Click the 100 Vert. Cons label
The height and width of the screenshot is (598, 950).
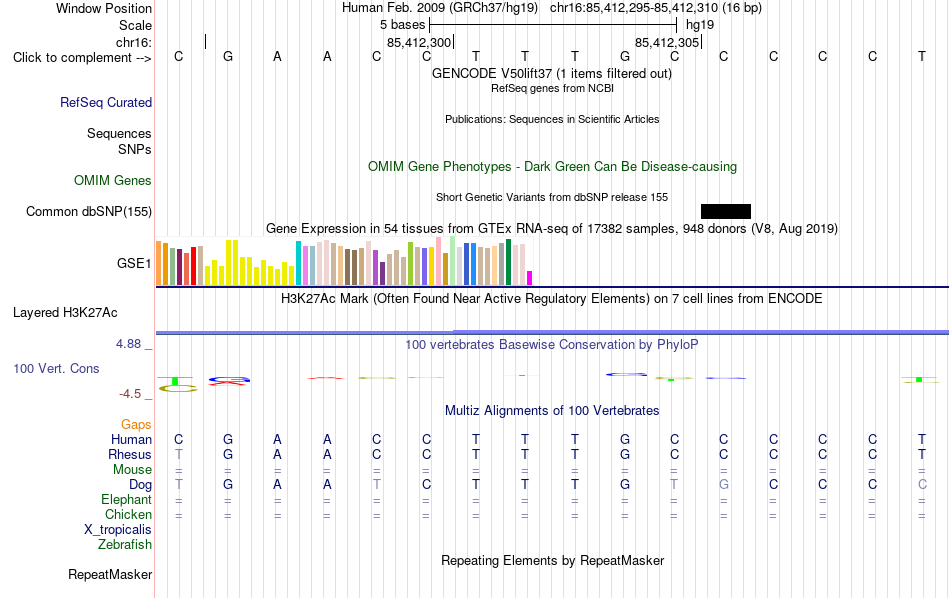(x=56, y=368)
